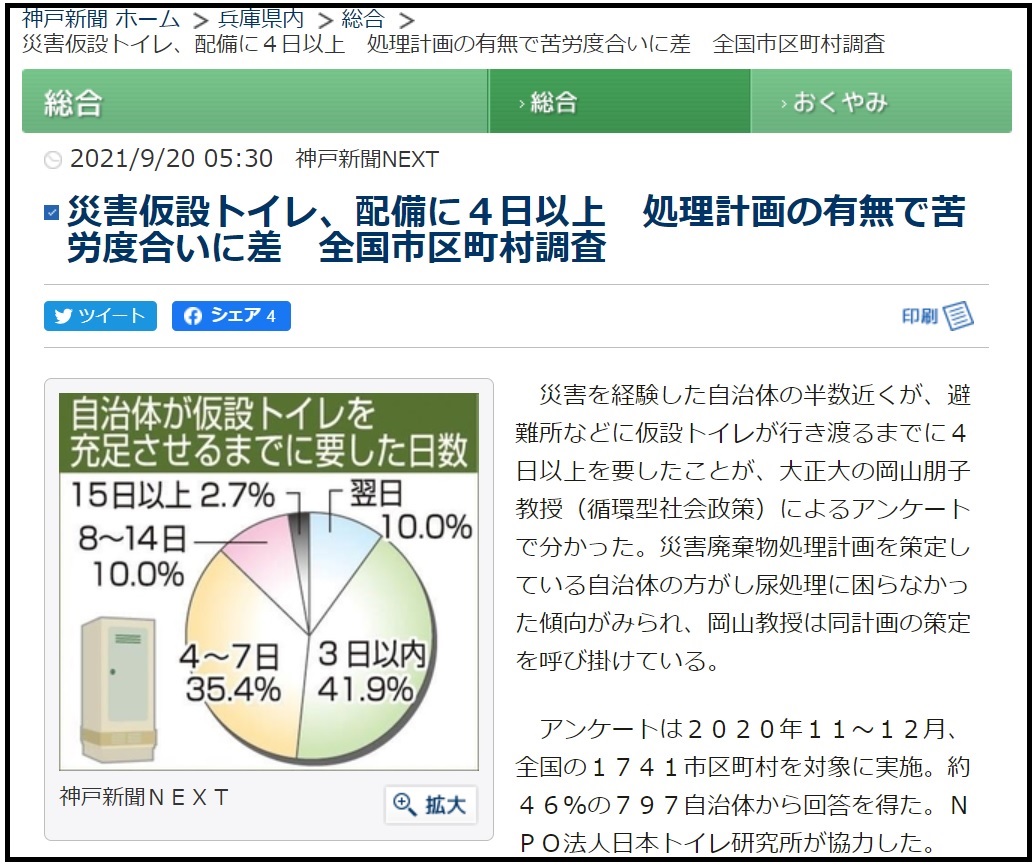This screenshot has width=1033, height=865.
Task: Click the pie chart image thumbnail
Action: point(268,580)
